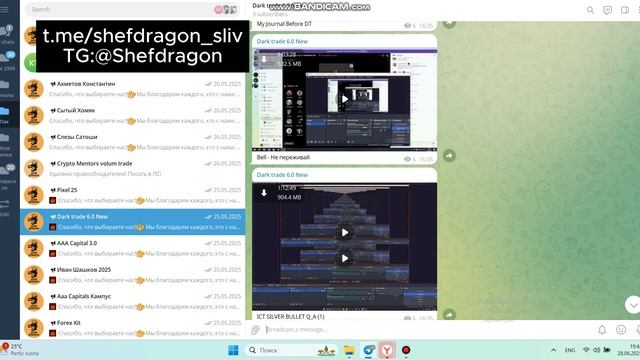Forward the My Journal Before DT post

click(449, 24)
